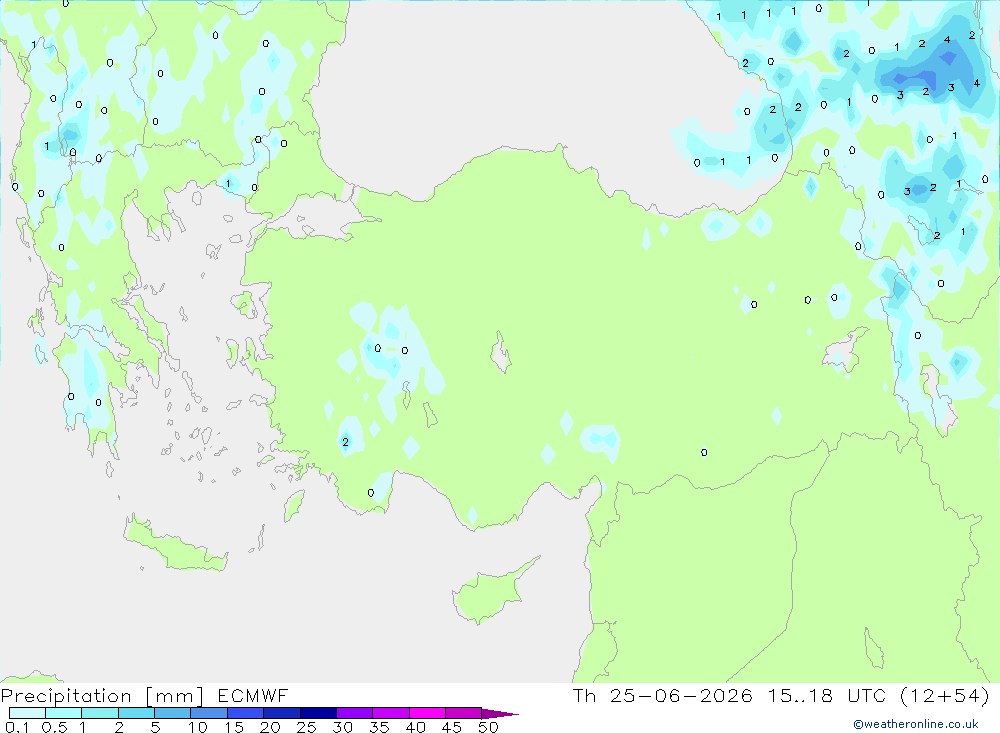Pick the legend swatch between 15 and 20
This screenshot has width=1000, height=733.
click(x=246, y=713)
